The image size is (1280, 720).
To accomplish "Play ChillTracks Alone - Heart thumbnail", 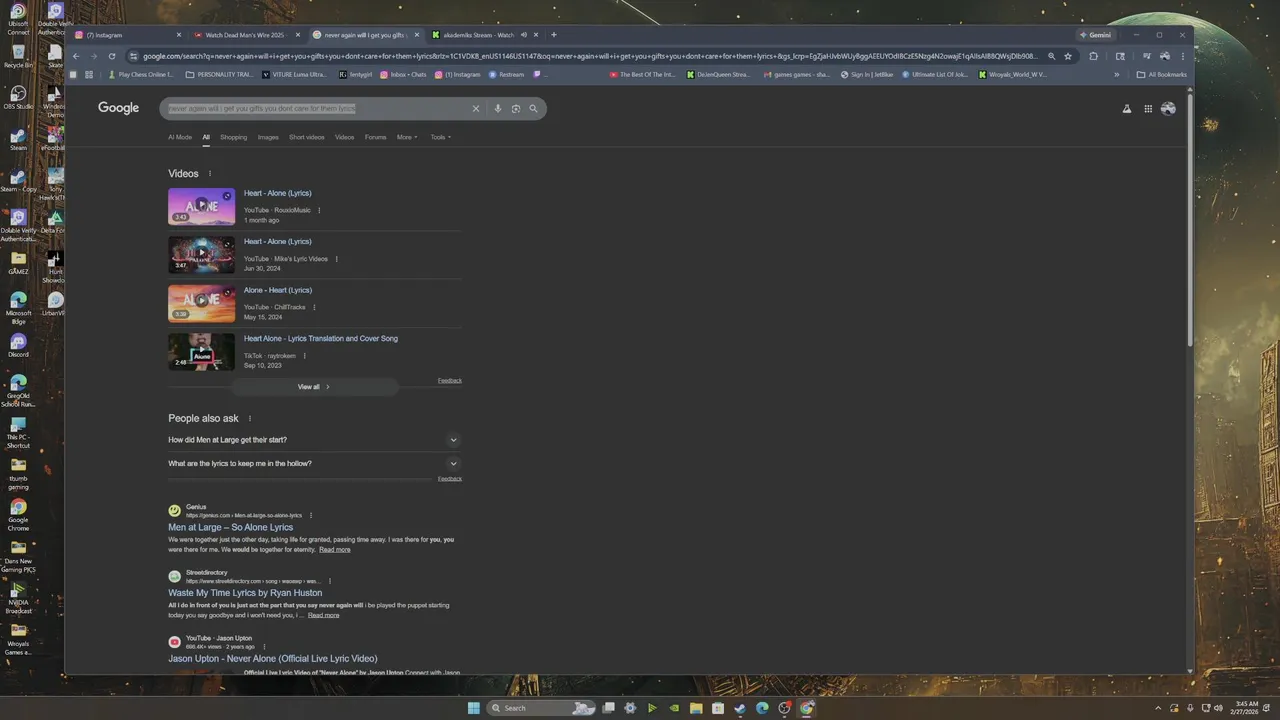I will pos(201,303).
